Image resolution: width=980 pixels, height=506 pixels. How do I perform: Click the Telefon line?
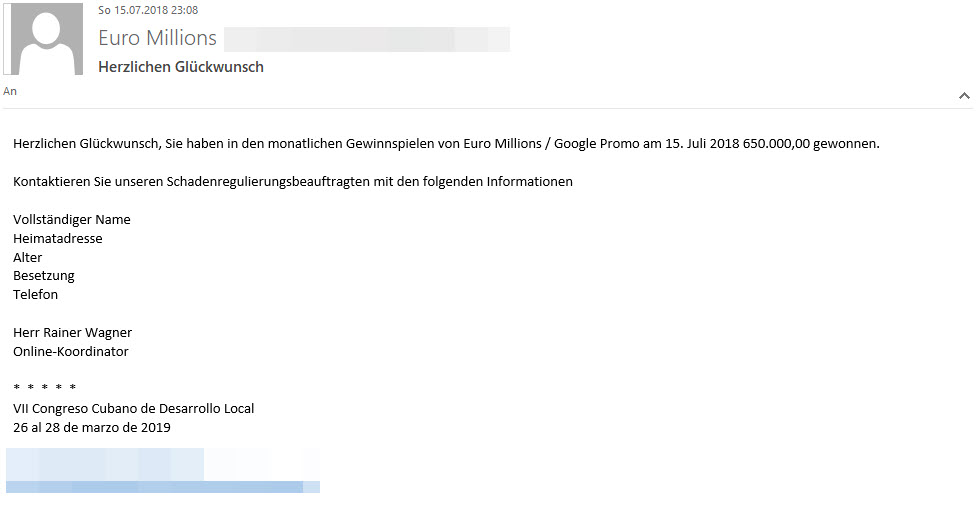coord(36,295)
